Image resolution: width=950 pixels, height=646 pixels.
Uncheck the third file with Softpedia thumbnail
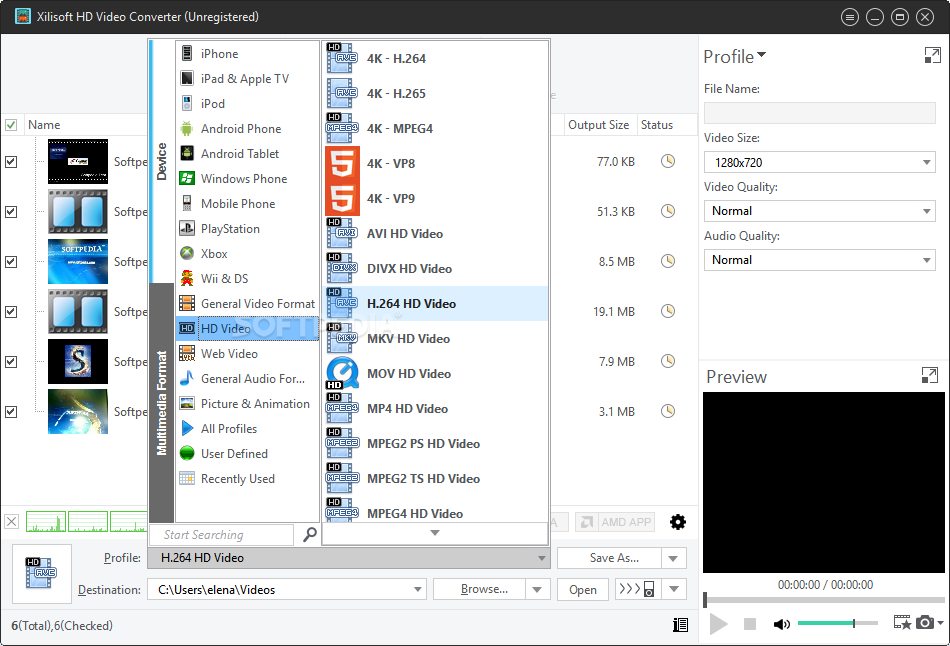(11, 262)
